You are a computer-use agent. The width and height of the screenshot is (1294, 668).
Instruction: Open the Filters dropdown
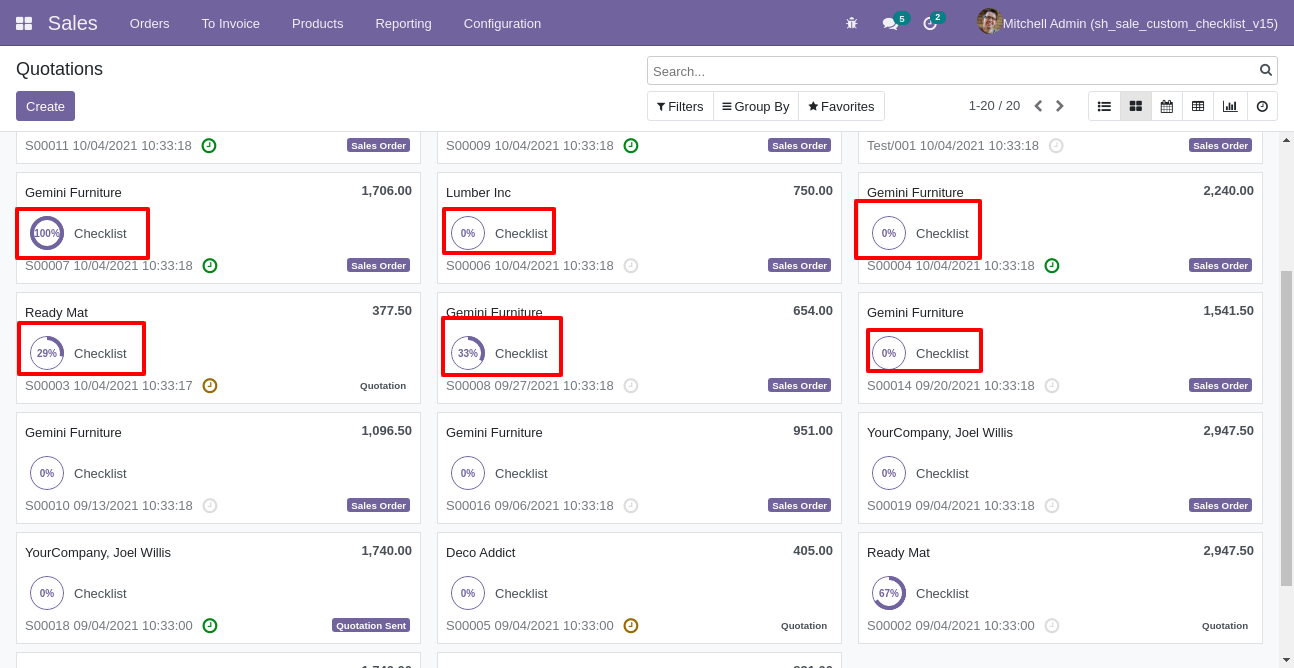680,106
